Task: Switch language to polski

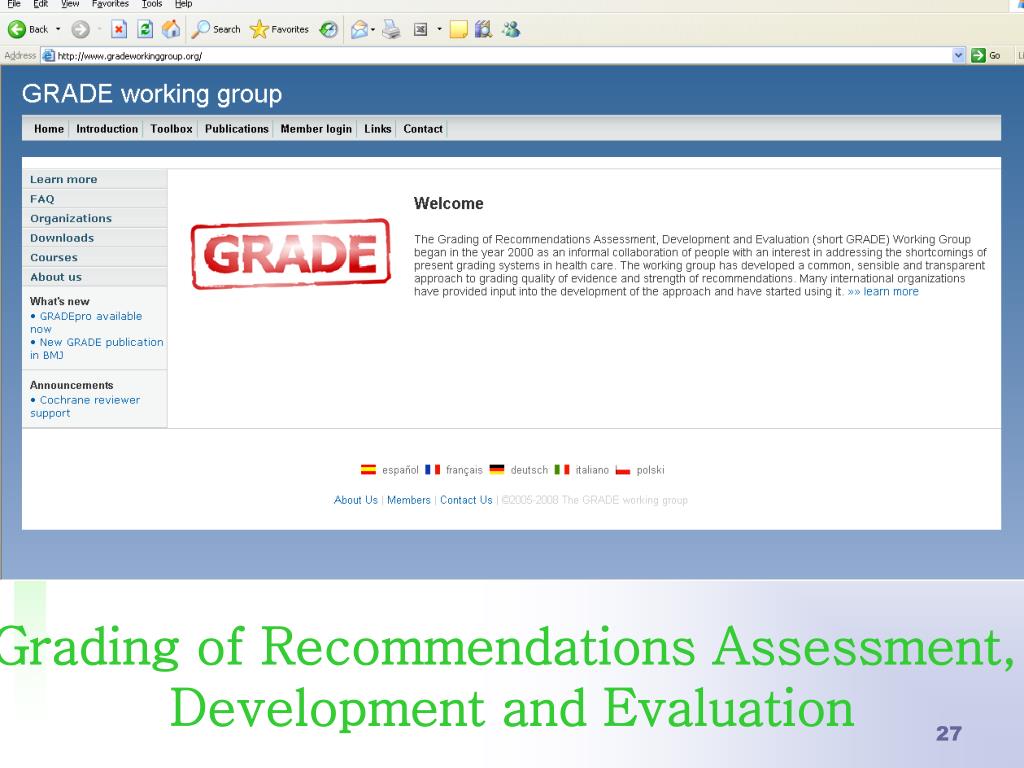Action: 650,470
